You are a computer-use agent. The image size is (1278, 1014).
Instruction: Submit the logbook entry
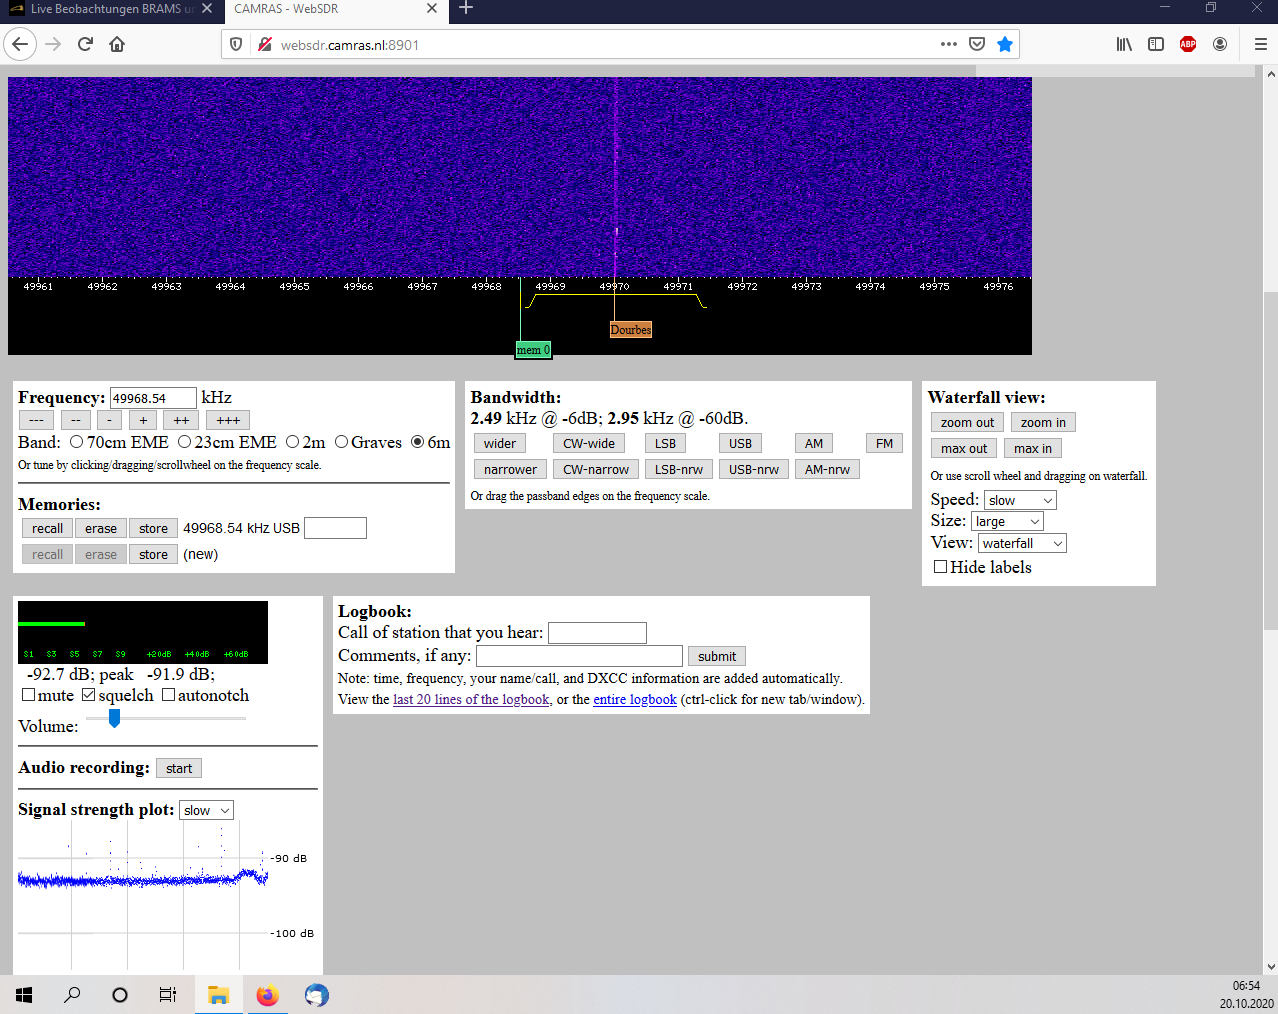pos(717,656)
